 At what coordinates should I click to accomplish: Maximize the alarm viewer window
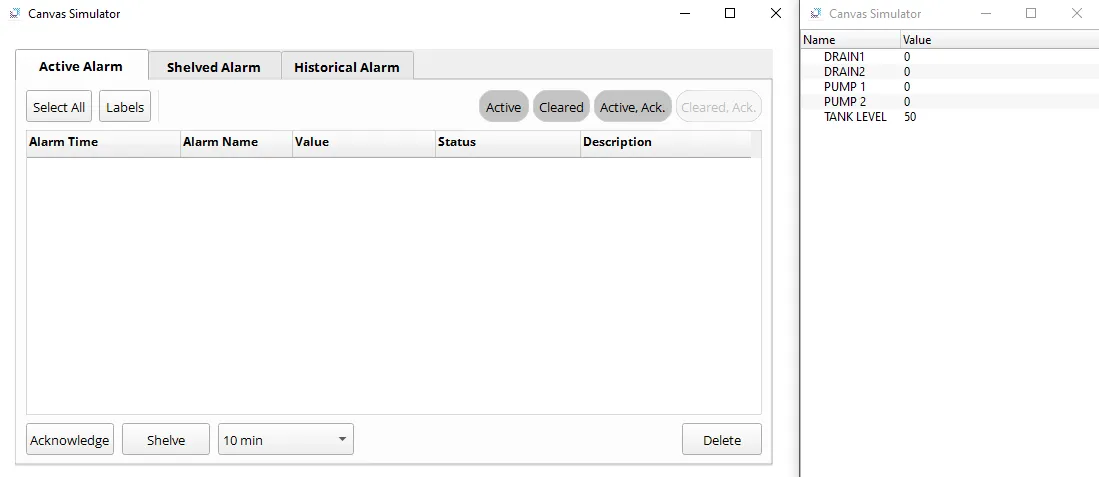coord(730,14)
